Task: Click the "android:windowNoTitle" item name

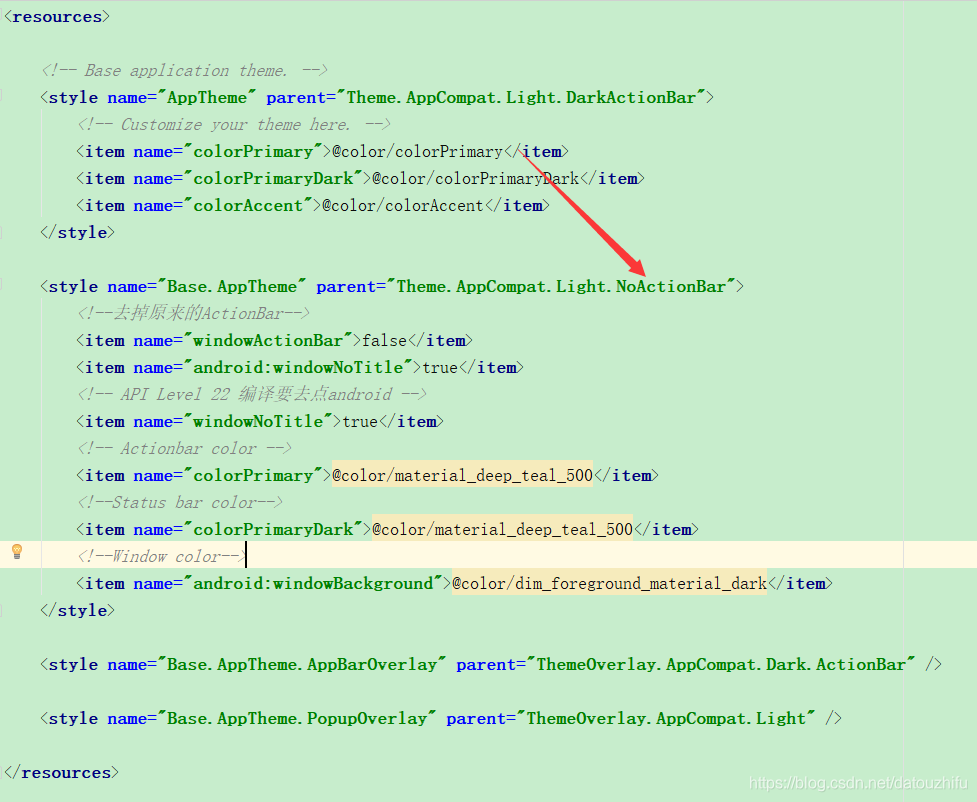Action: click(298, 368)
